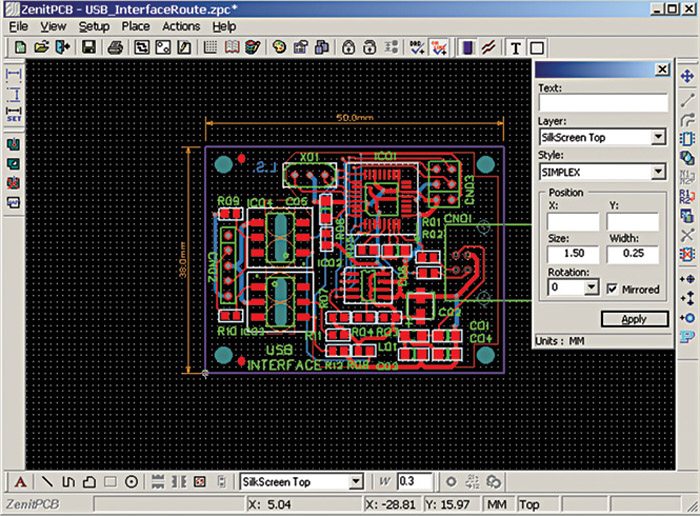Expand the Style dropdown showing SIMPLEX
This screenshot has height=516, width=700.
click(x=658, y=171)
